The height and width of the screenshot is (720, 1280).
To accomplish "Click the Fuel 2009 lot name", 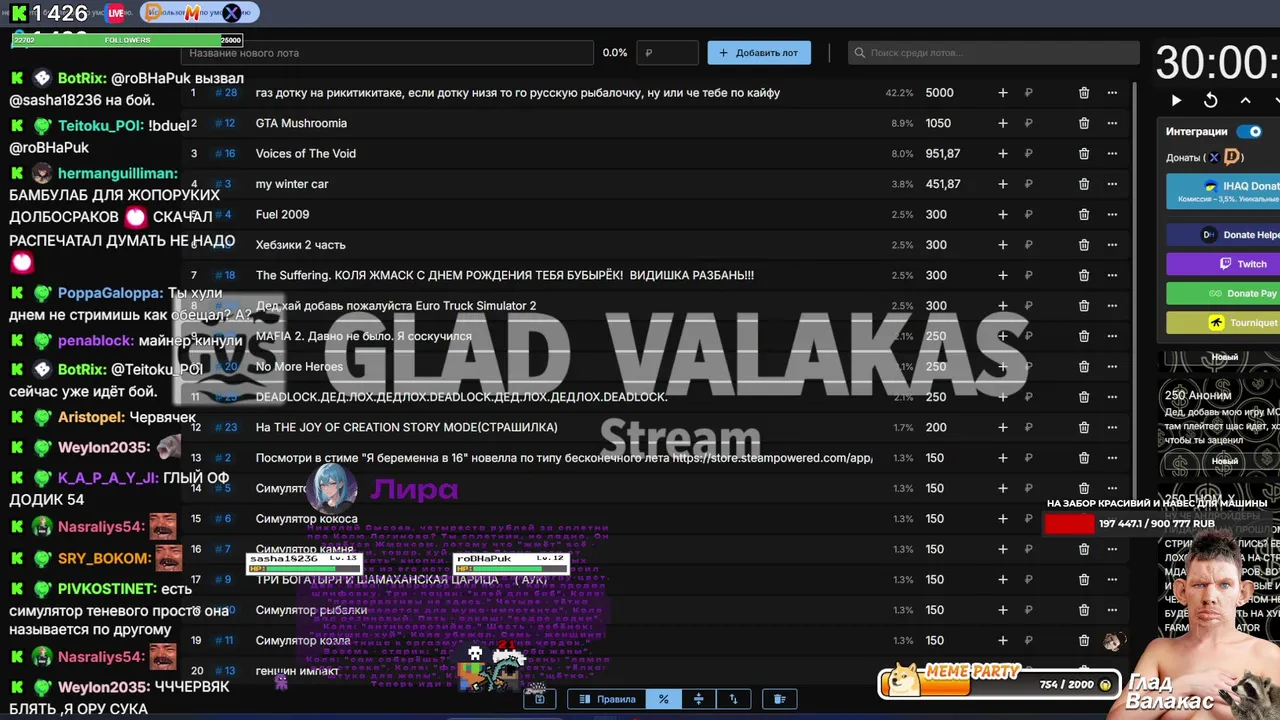I will (x=282, y=215).
